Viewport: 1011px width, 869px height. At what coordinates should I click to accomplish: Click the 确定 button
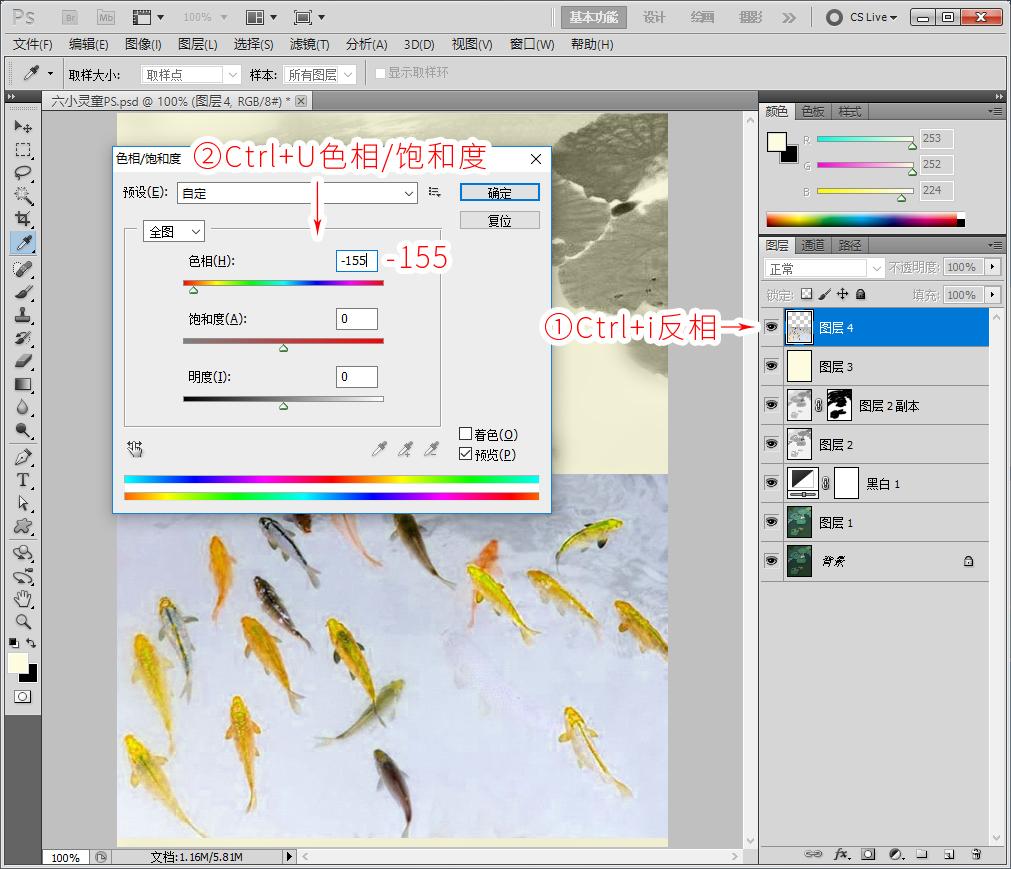[500, 193]
